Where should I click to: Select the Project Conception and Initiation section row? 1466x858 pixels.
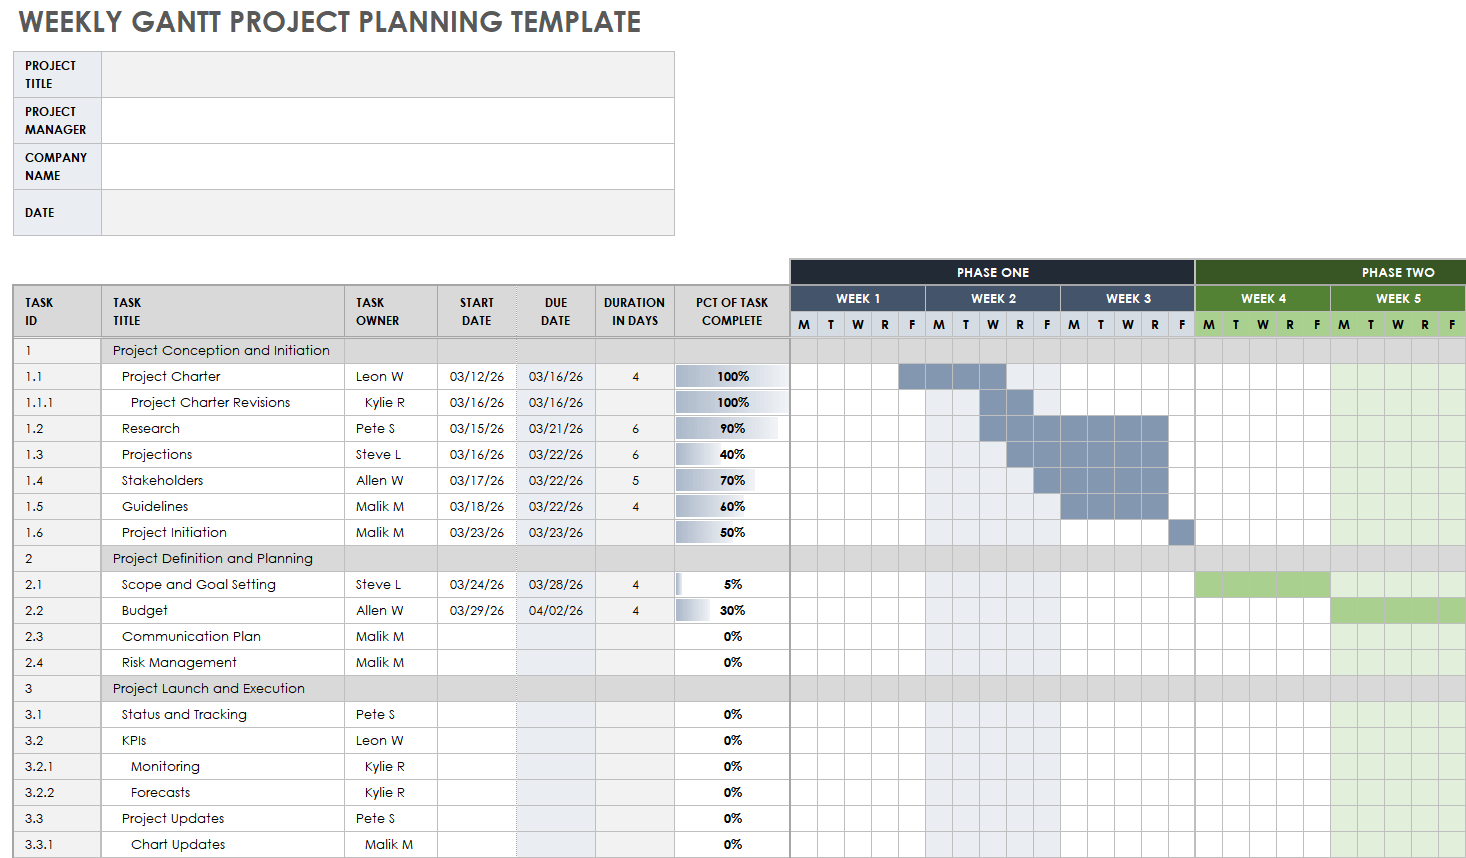tap(221, 350)
